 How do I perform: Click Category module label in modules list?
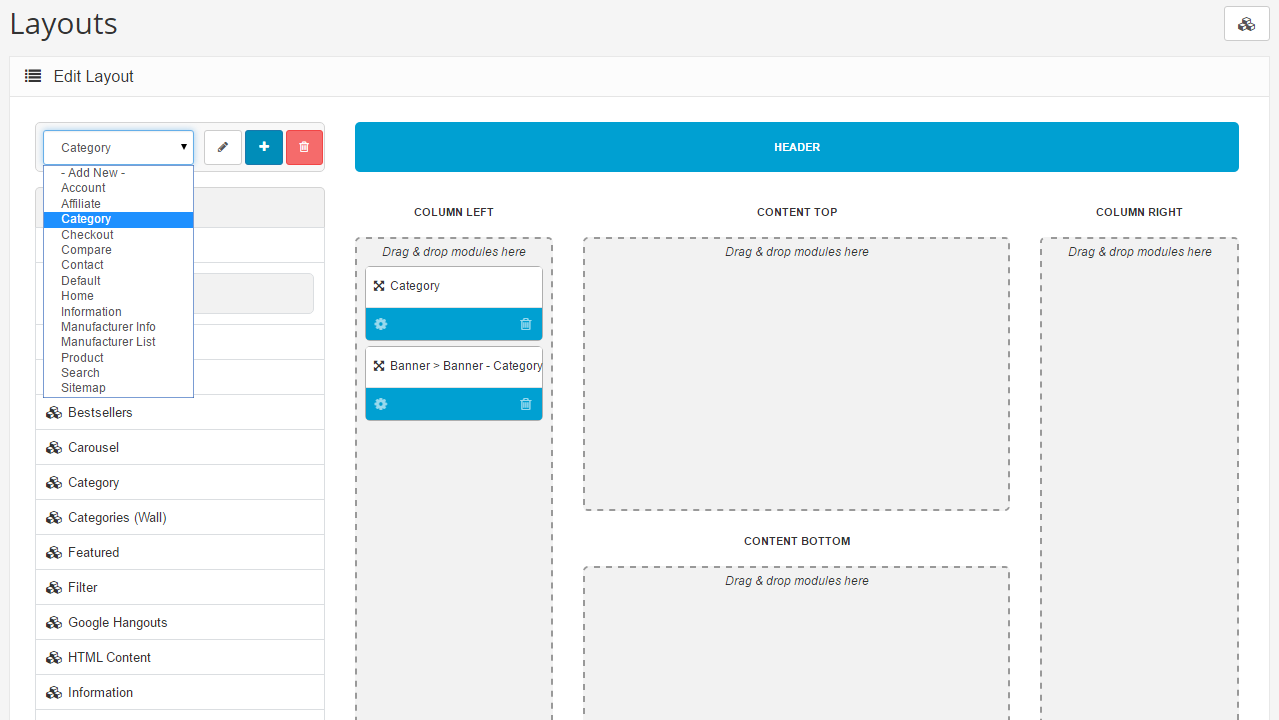(93, 482)
